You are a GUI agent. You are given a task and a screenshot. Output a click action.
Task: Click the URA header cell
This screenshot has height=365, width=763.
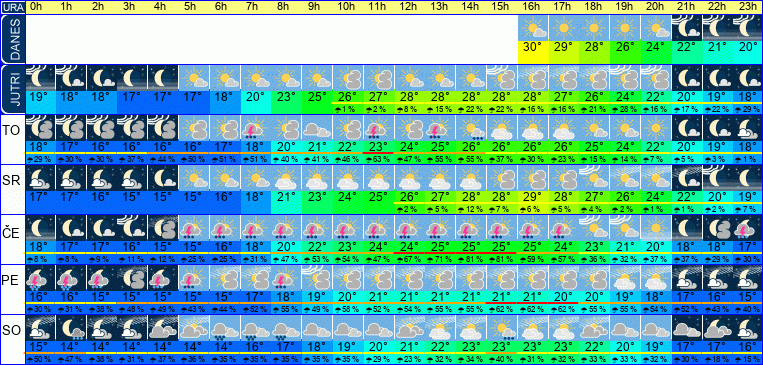[x=12, y=7]
